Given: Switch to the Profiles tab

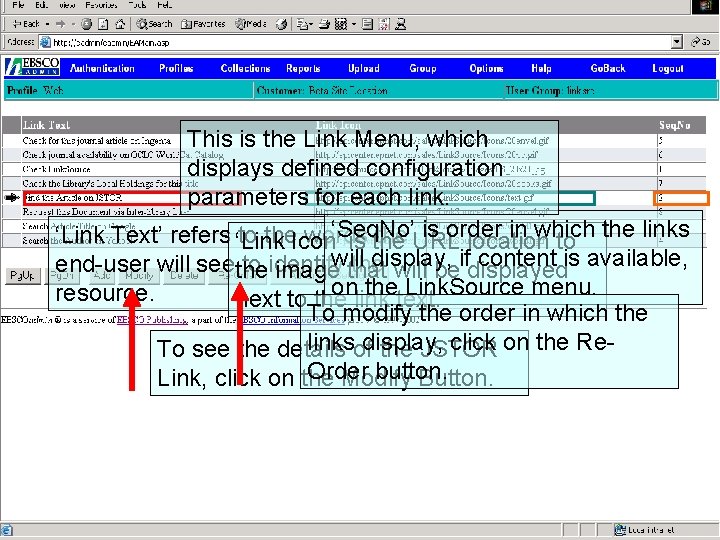Looking at the screenshot, I should click(176, 68).
